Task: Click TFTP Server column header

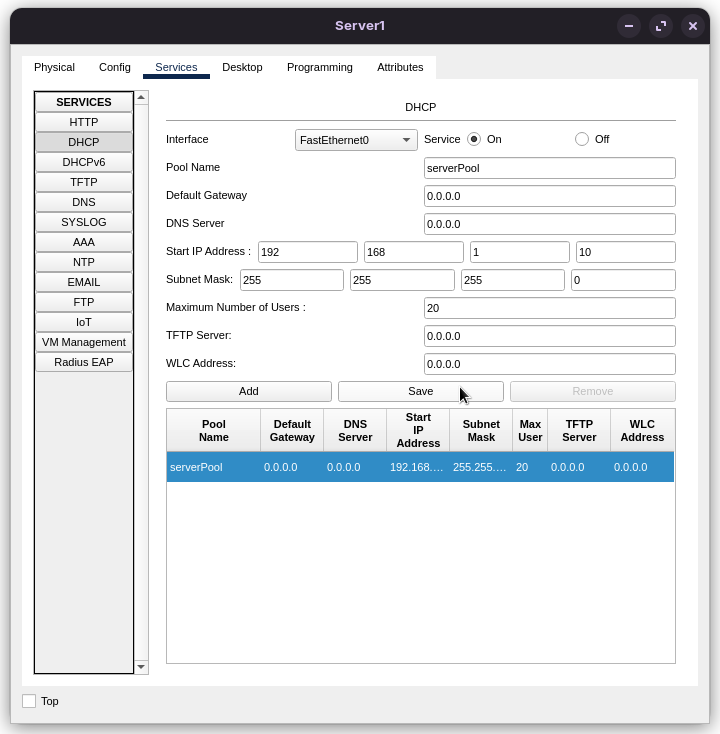Action: click(579, 431)
